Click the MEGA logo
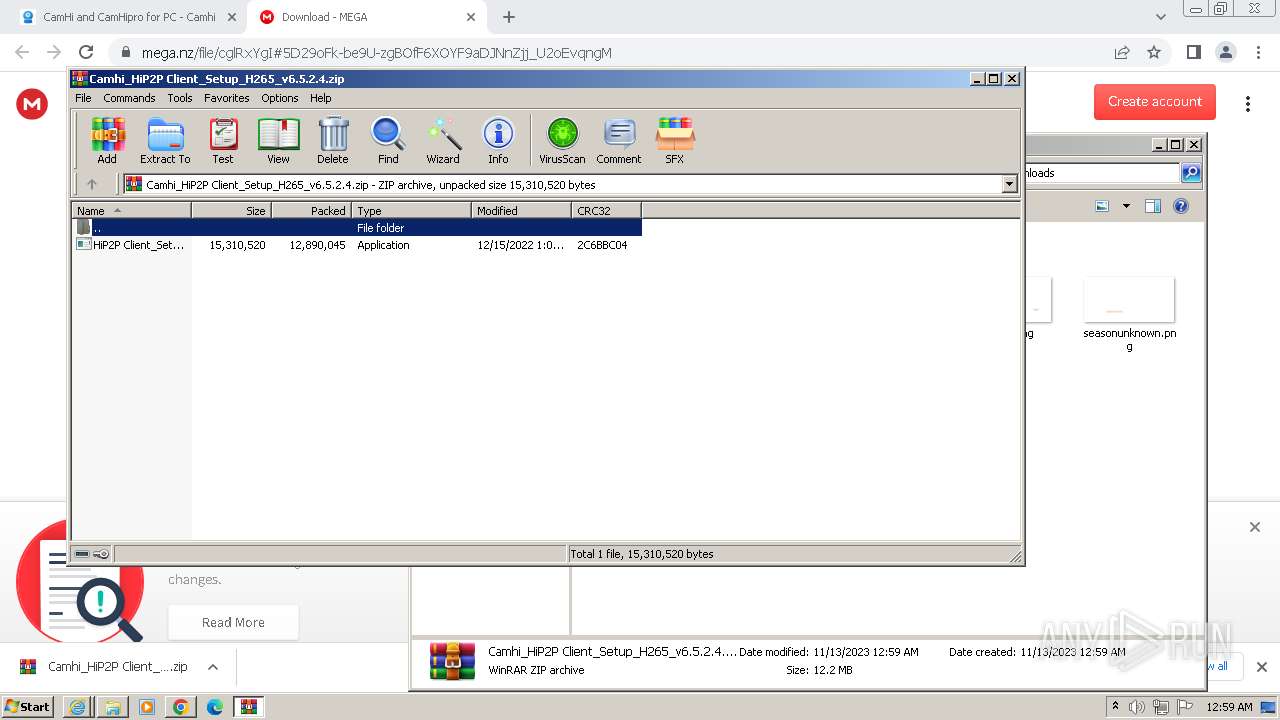Image resolution: width=1280 pixels, height=720 pixels. [x=32, y=103]
